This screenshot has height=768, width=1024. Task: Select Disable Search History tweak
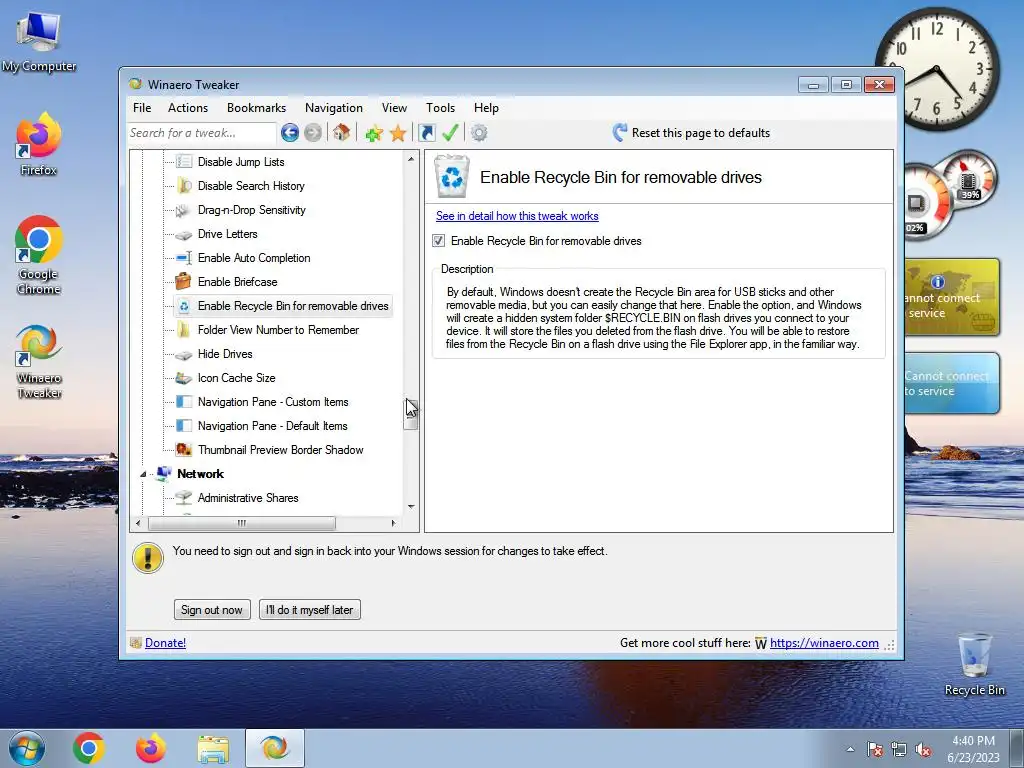point(251,185)
